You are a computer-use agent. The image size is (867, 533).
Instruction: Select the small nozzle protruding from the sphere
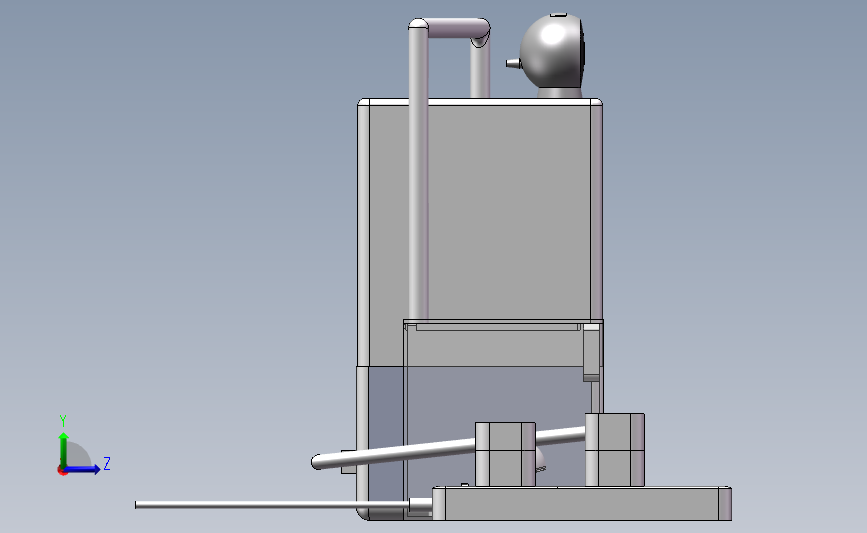tap(513, 64)
